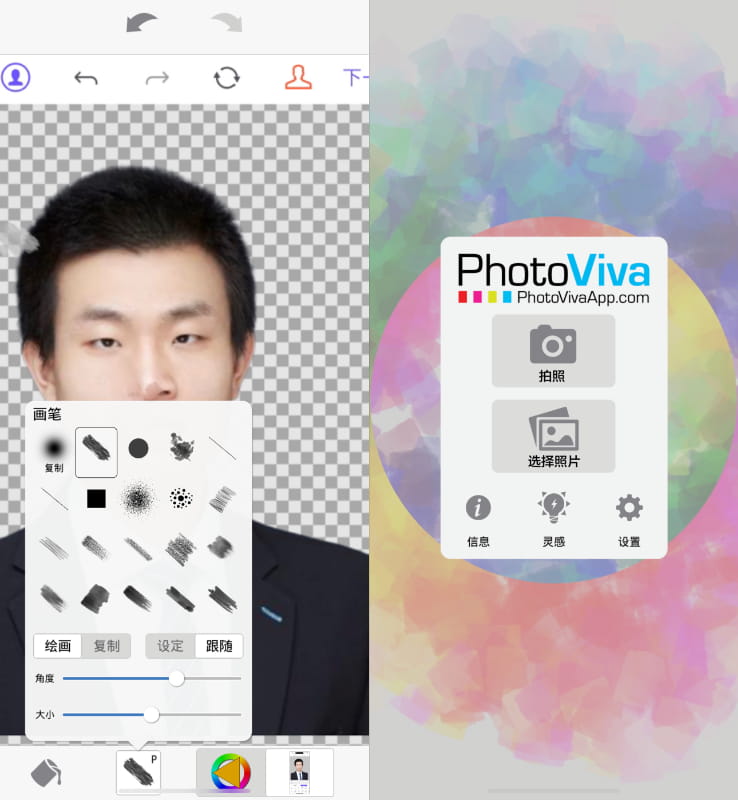Viewport: 738px width, 800px height.
Task: Switch brush mode to 复制
Action: coord(106,646)
